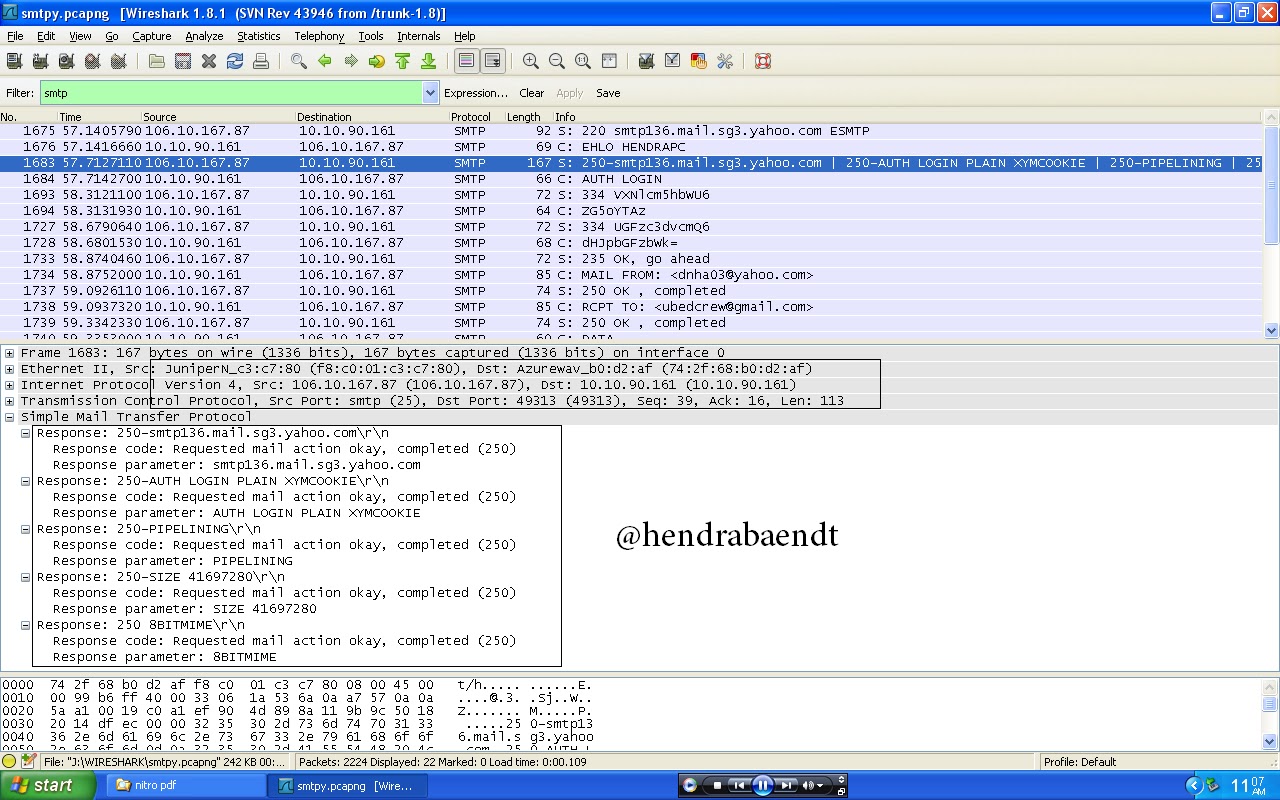Expand the Transmission Control Protocol section

8,400
